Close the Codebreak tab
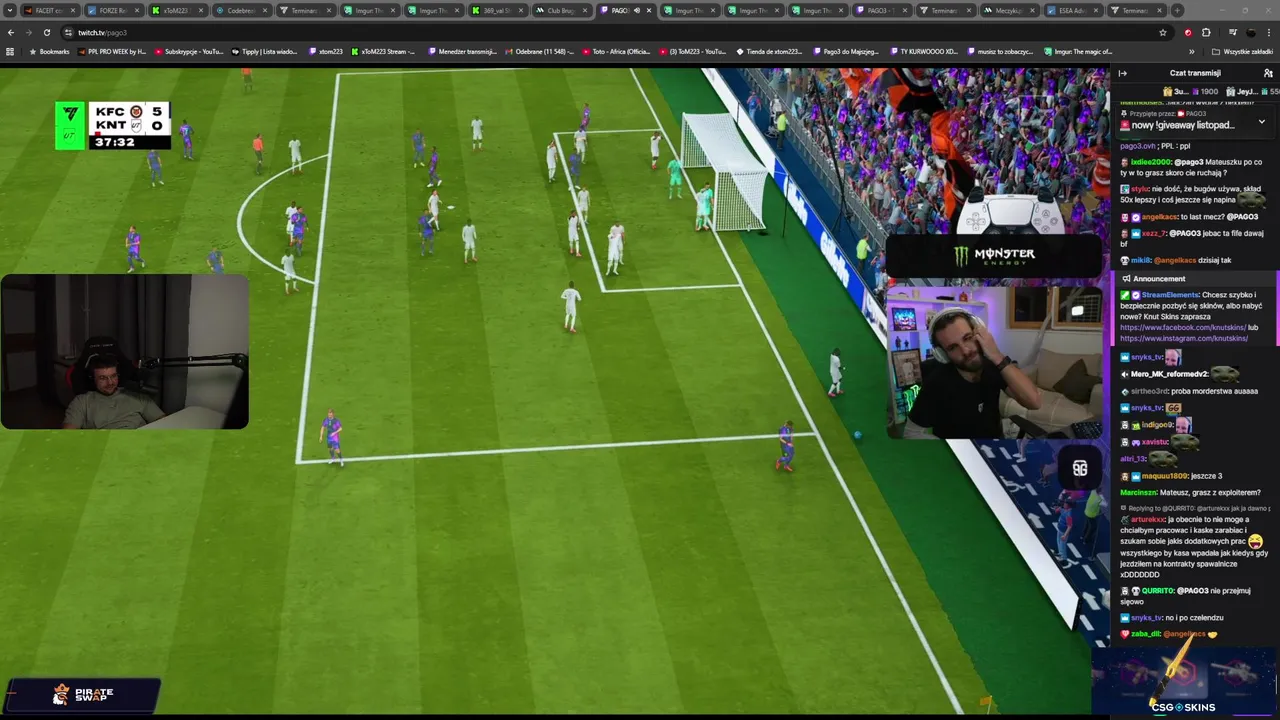This screenshot has height=720, width=1280. click(264, 10)
